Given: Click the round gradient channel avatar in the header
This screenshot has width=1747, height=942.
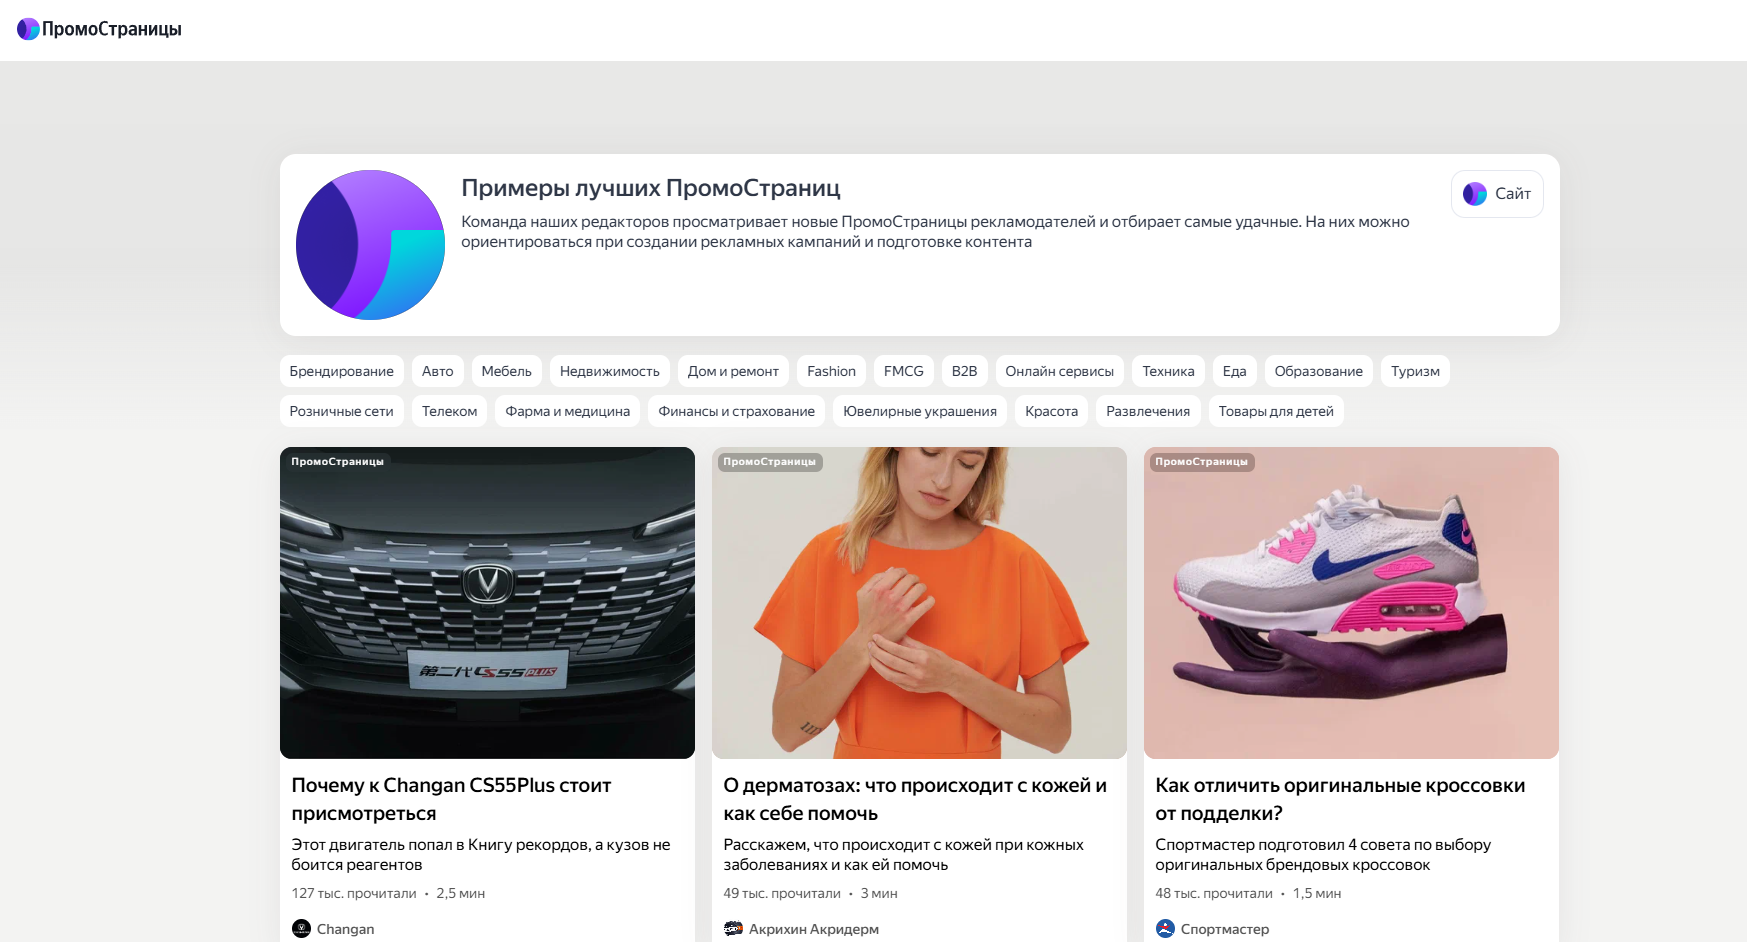Looking at the screenshot, I should 370,244.
